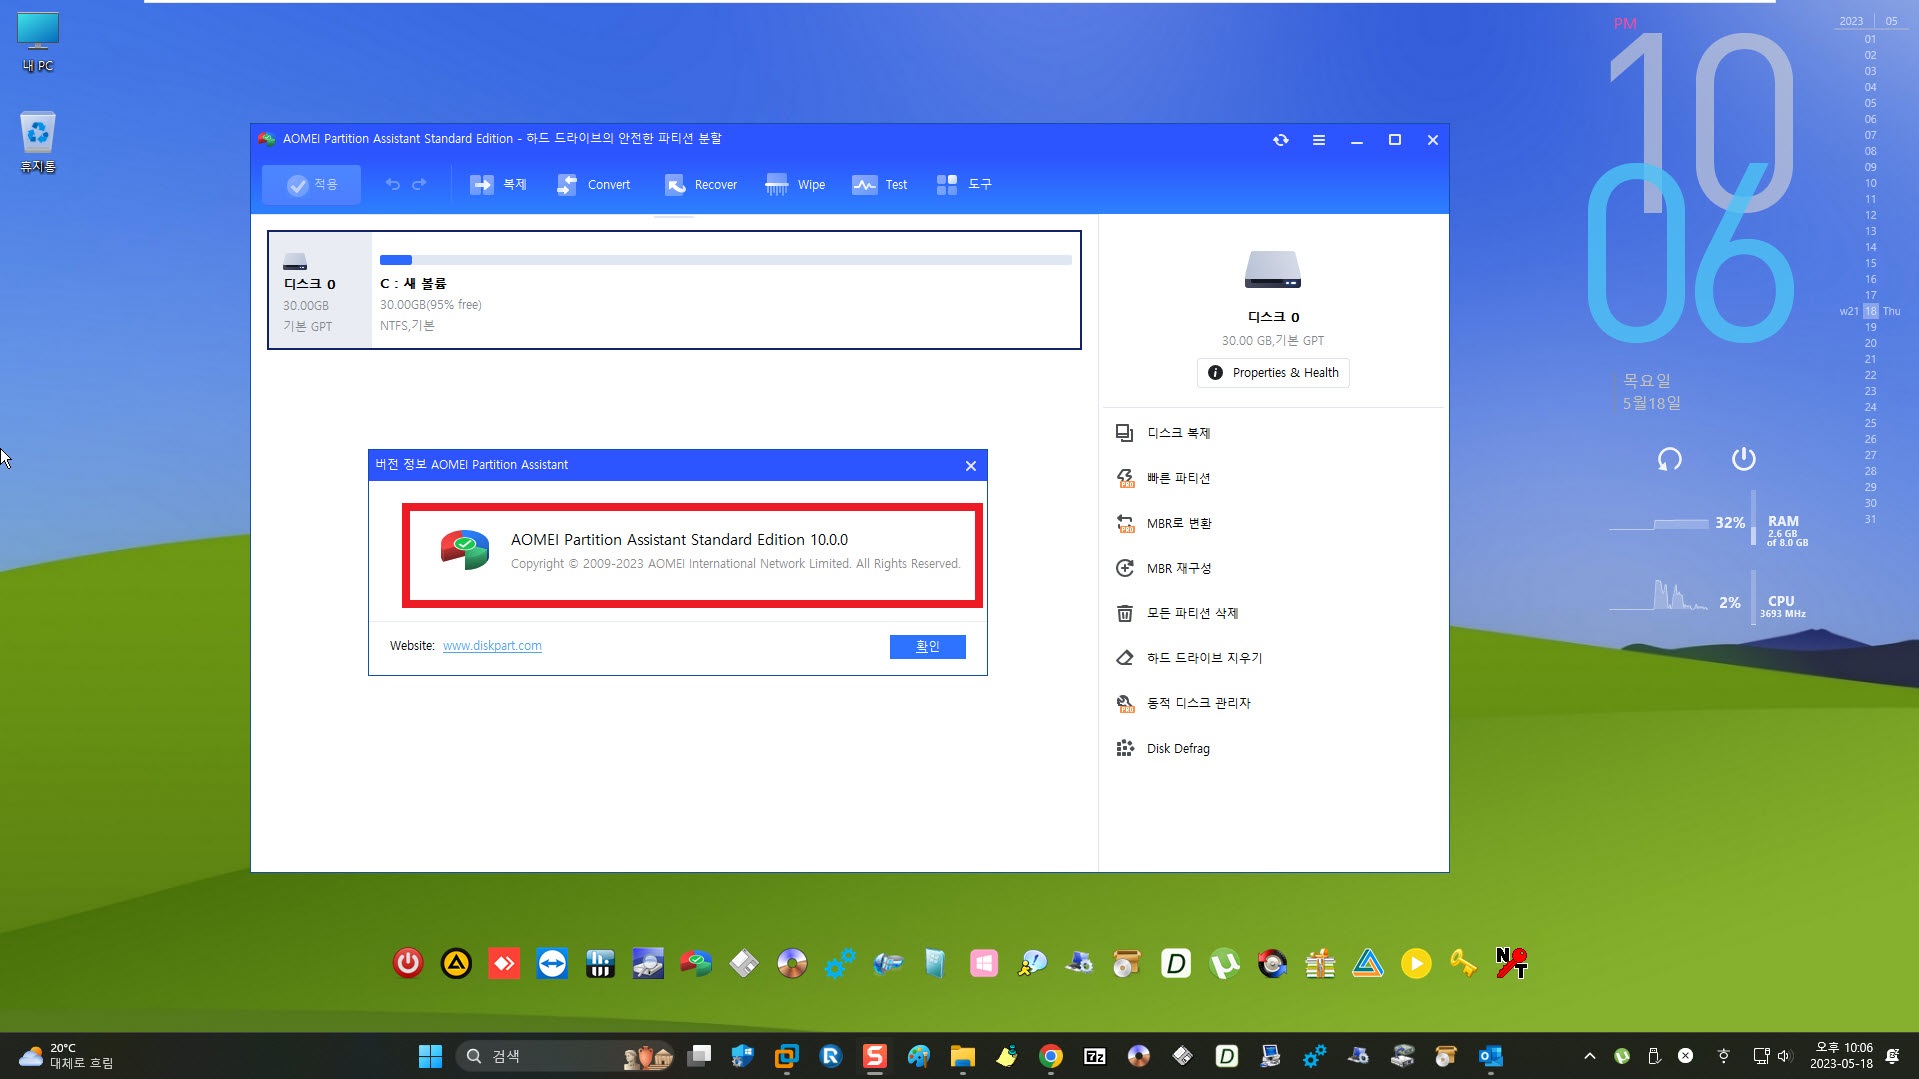Image resolution: width=1919 pixels, height=1079 pixels.
Task: Click the disc (CD) icon in the dock
Action: click(792, 964)
